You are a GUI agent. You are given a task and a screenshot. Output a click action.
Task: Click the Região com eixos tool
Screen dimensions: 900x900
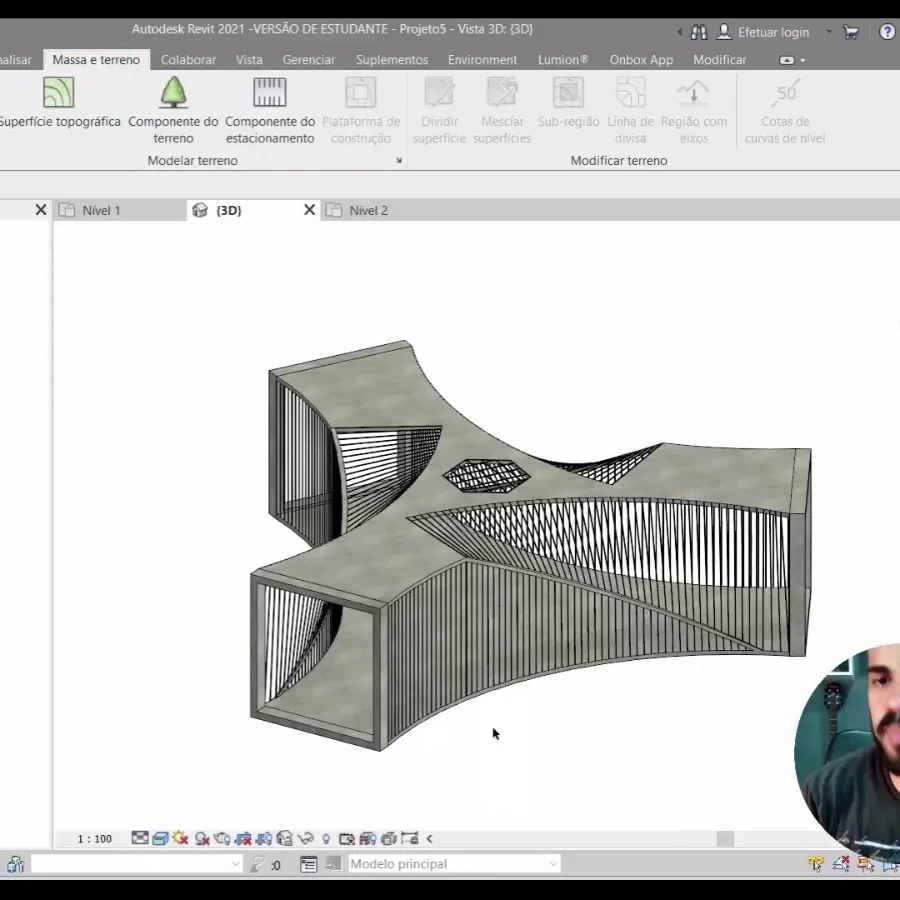coord(693,110)
